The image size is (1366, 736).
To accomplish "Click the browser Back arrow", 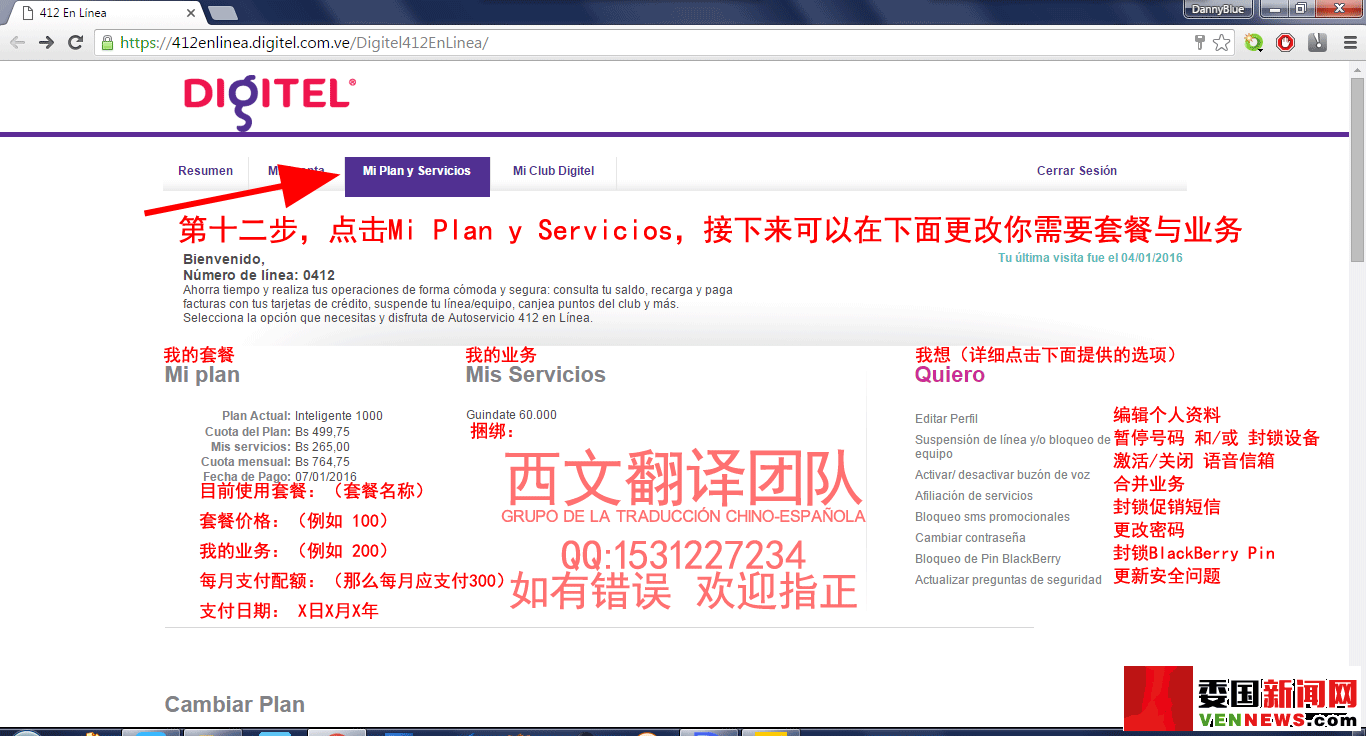I will tap(17, 43).
